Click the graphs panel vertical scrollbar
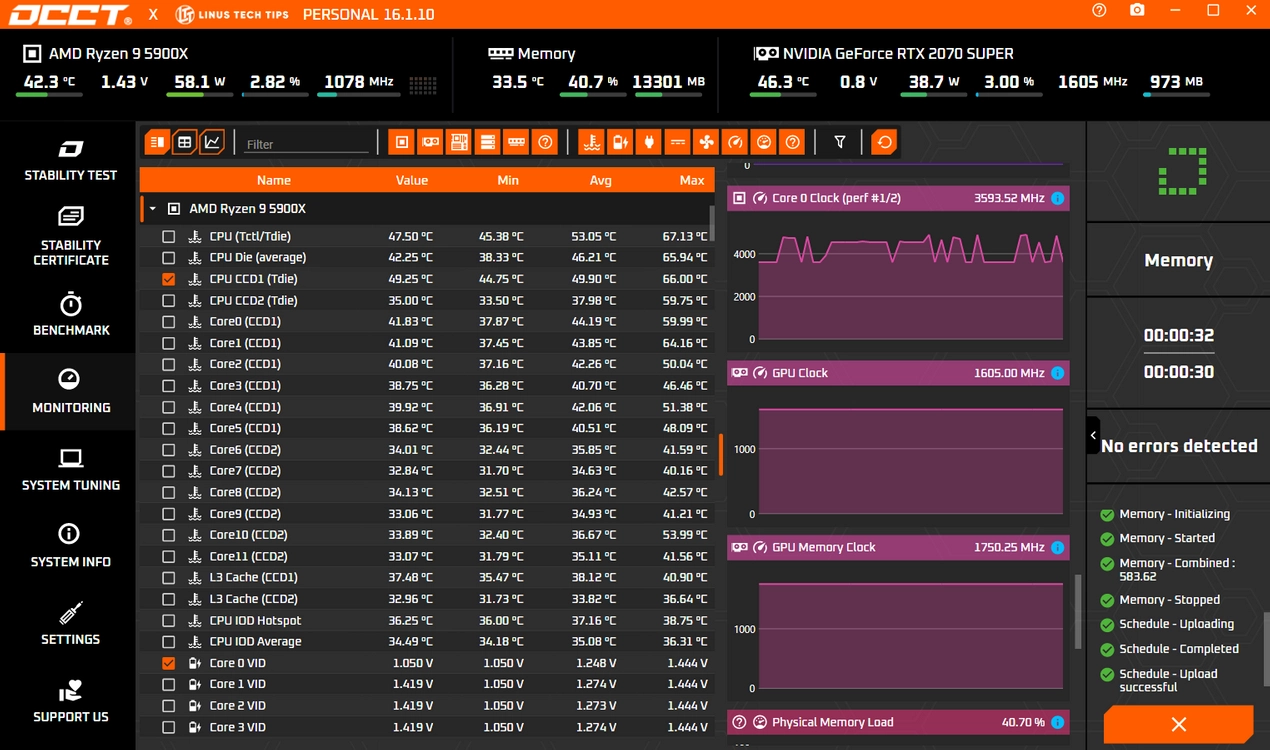The image size is (1270, 750). (x=1077, y=612)
